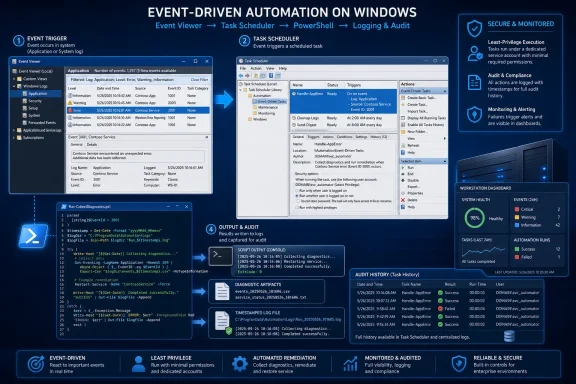Collapse Task Scheduler Library tree node
Screen dimensions: 576x384
point(241,90)
